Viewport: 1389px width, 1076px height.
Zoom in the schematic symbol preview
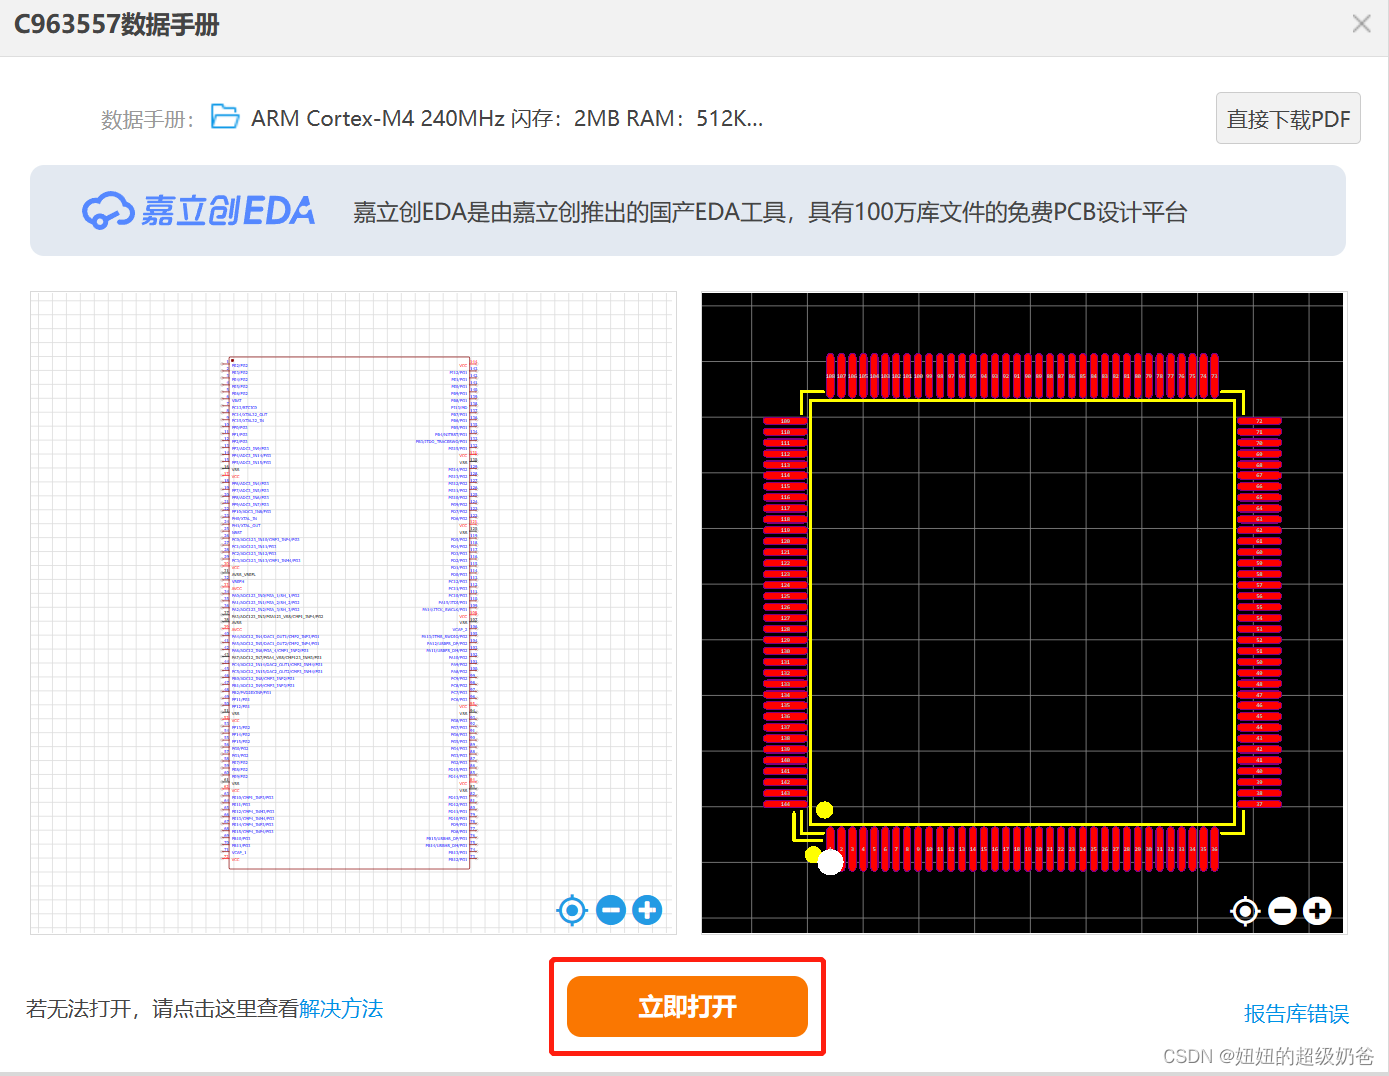pyautogui.click(x=648, y=910)
